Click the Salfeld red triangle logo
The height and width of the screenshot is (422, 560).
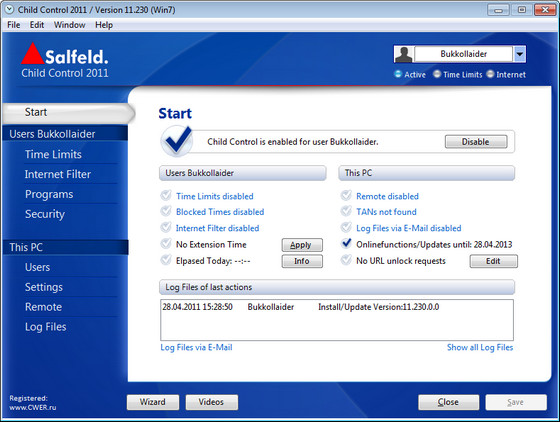click(x=32, y=54)
